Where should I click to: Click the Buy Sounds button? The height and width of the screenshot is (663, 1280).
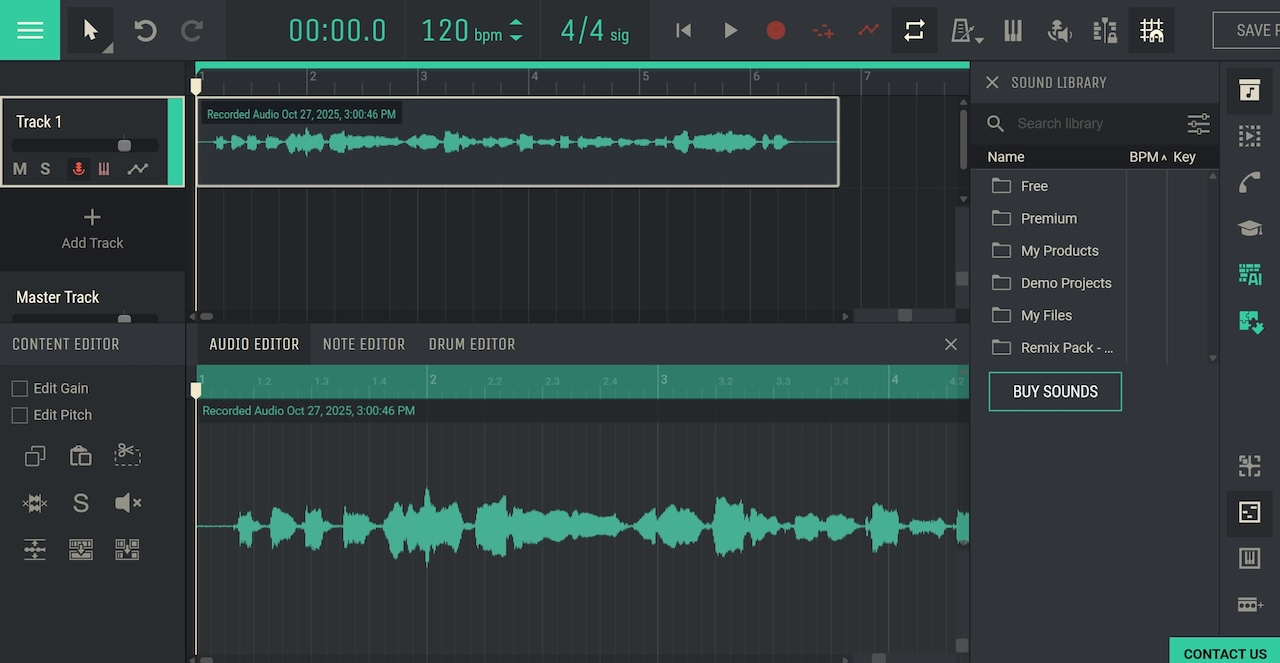click(1055, 392)
